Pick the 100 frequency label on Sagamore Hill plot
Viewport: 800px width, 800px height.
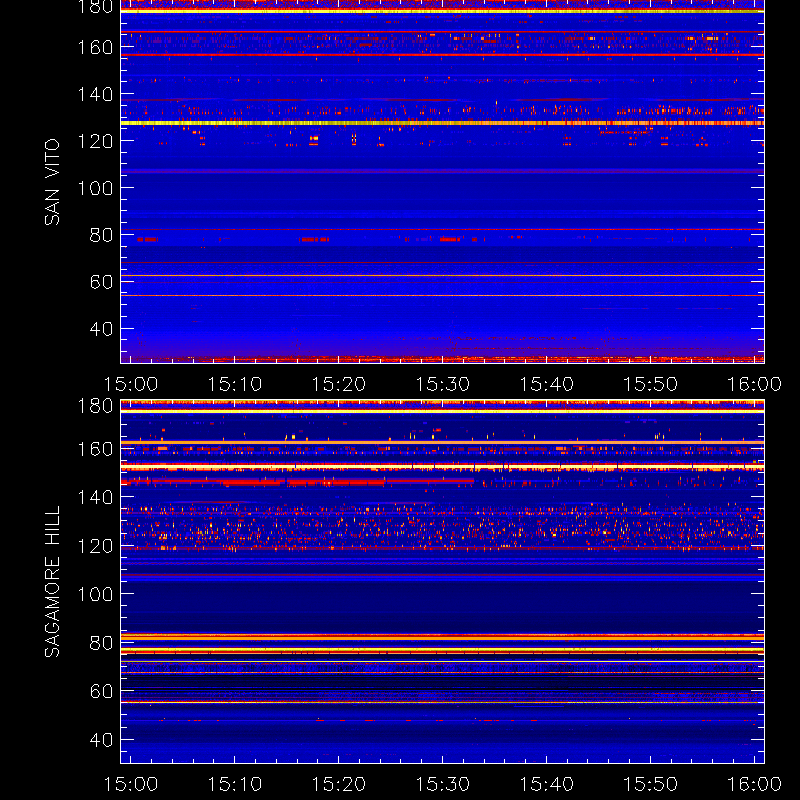pyautogui.click(x=95, y=594)
